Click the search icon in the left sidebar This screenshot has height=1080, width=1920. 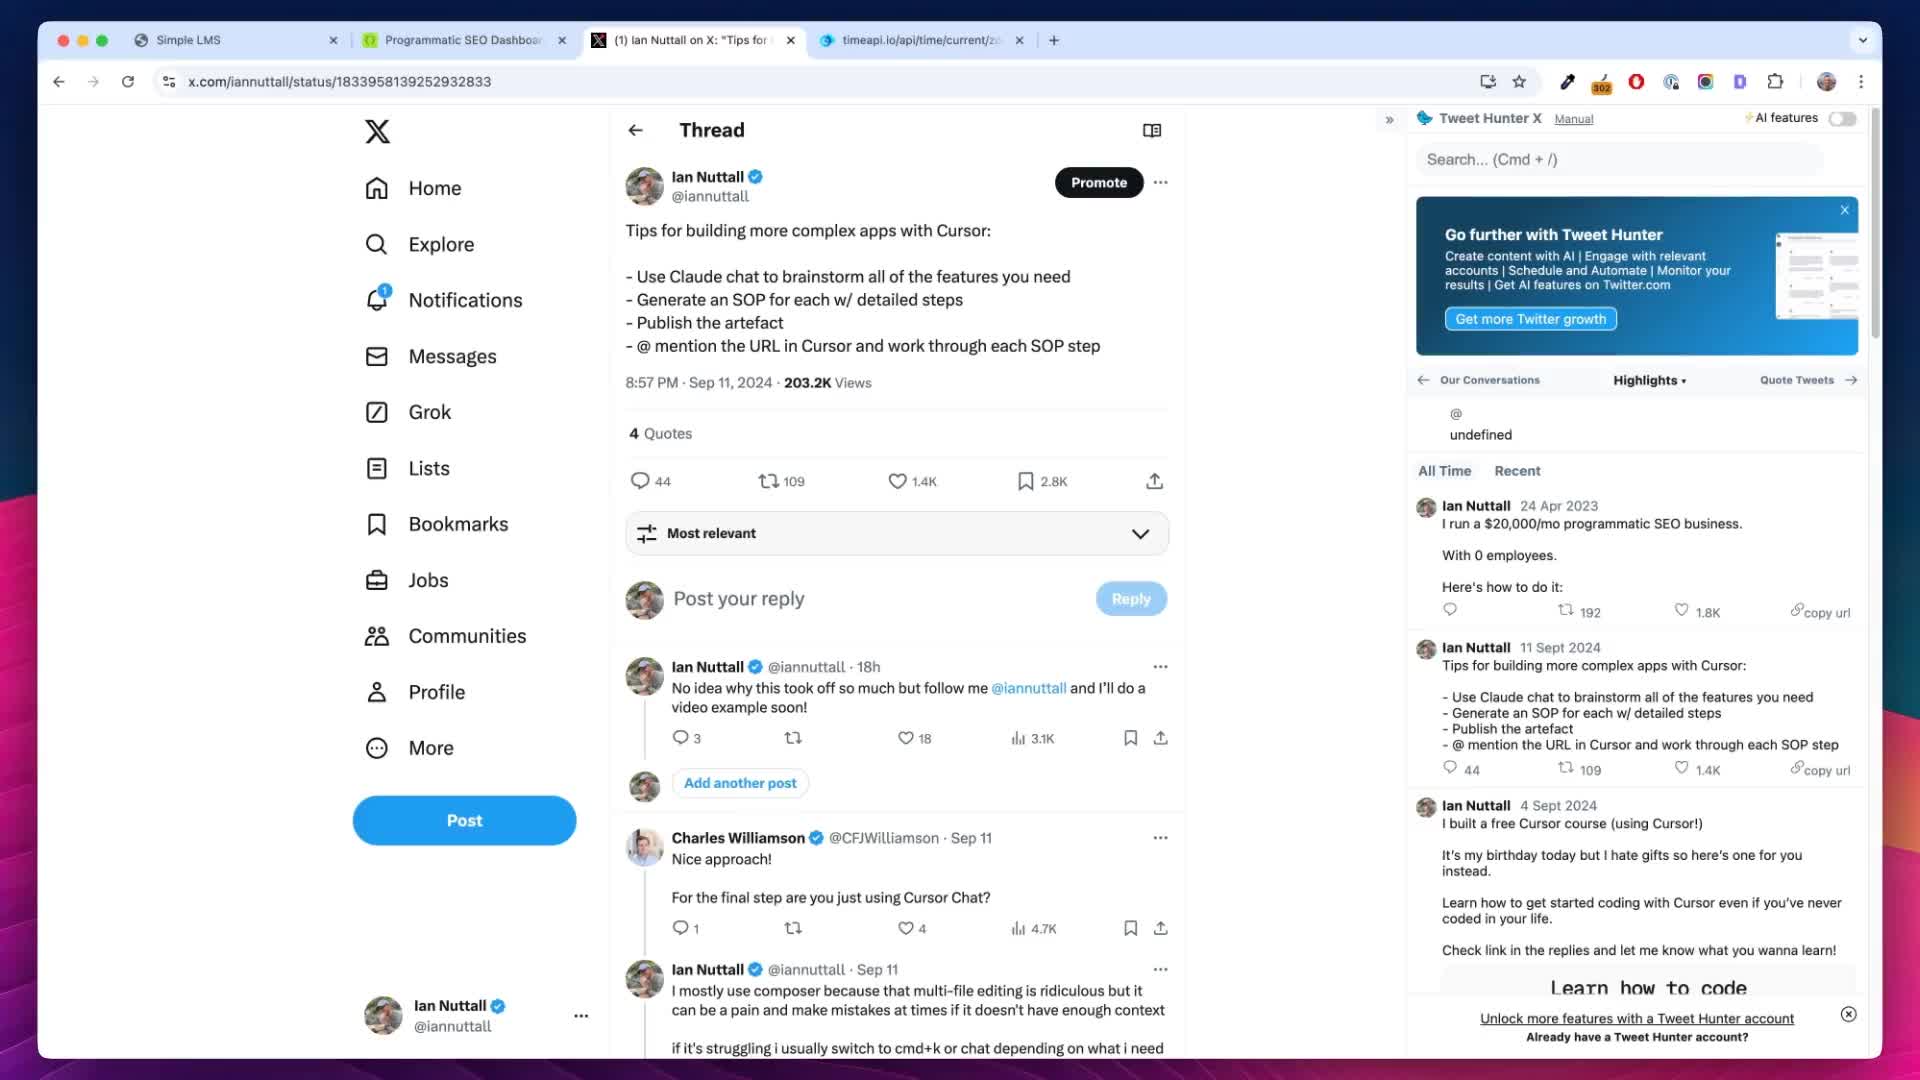(376, 243)
